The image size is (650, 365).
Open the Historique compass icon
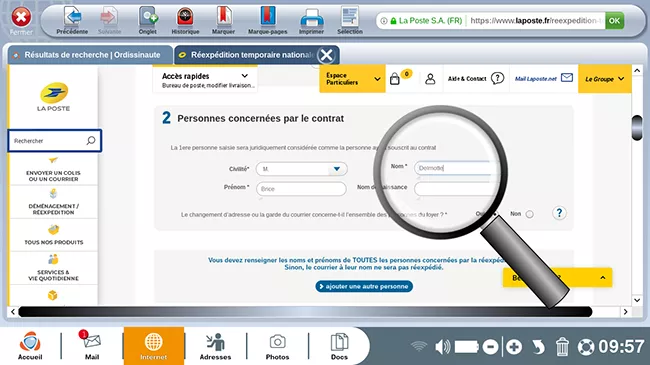(185, 21)
